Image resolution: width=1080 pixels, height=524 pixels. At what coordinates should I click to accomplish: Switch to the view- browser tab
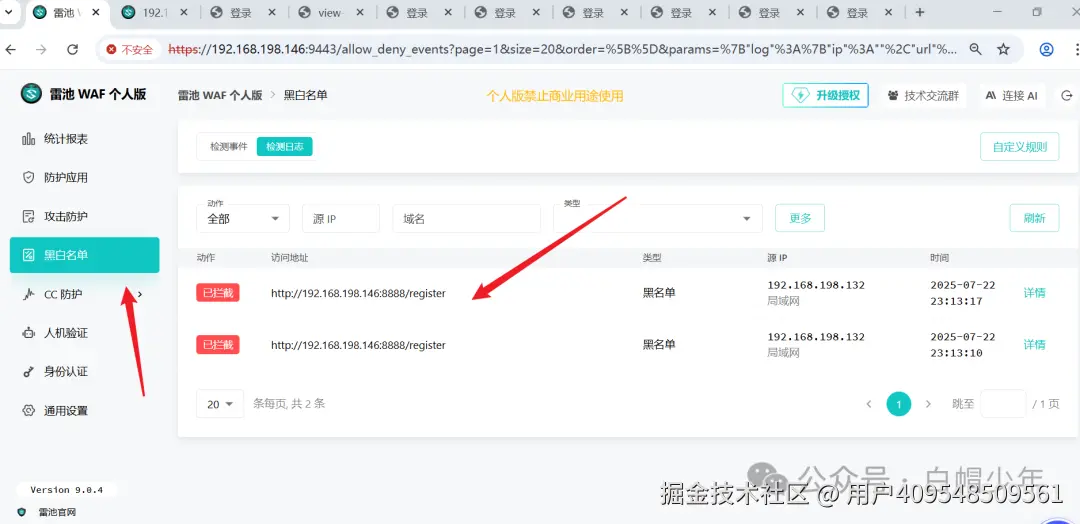tap(330, 12)
